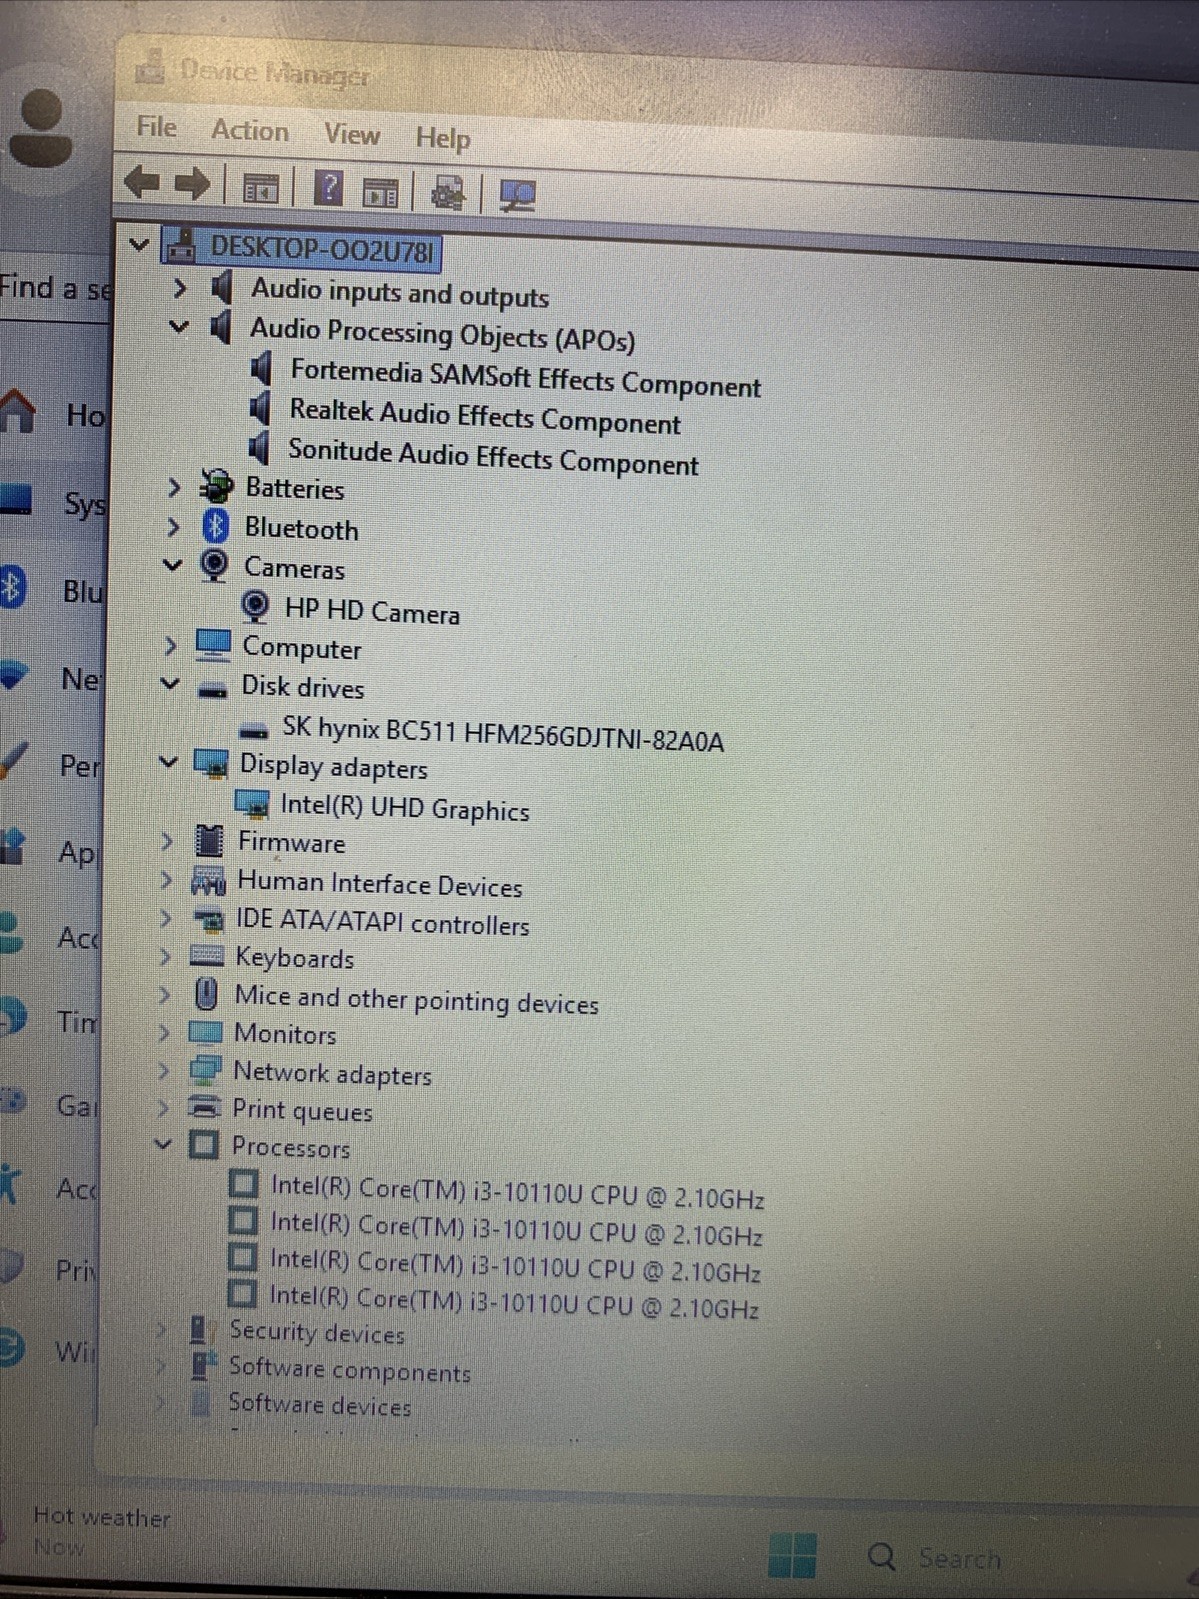Screen dimensions: 1199x1599
Task: Open the Help menu
Action: [442, 138]
